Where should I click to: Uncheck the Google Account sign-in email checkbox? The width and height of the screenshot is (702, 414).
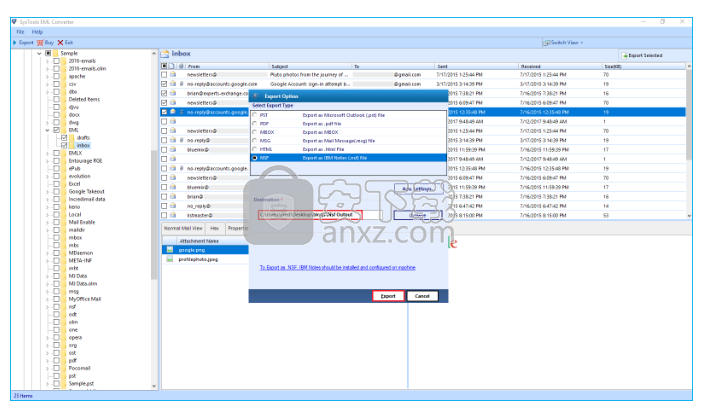(x=164, y=84)
